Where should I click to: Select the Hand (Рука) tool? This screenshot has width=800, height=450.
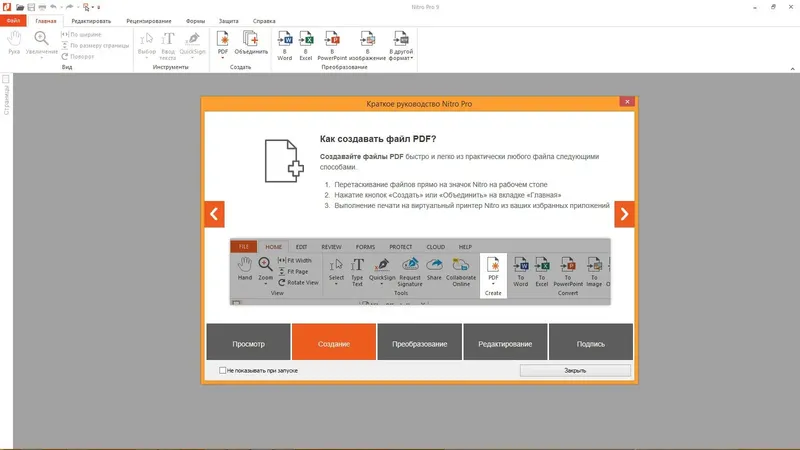[x=14, y=42]
